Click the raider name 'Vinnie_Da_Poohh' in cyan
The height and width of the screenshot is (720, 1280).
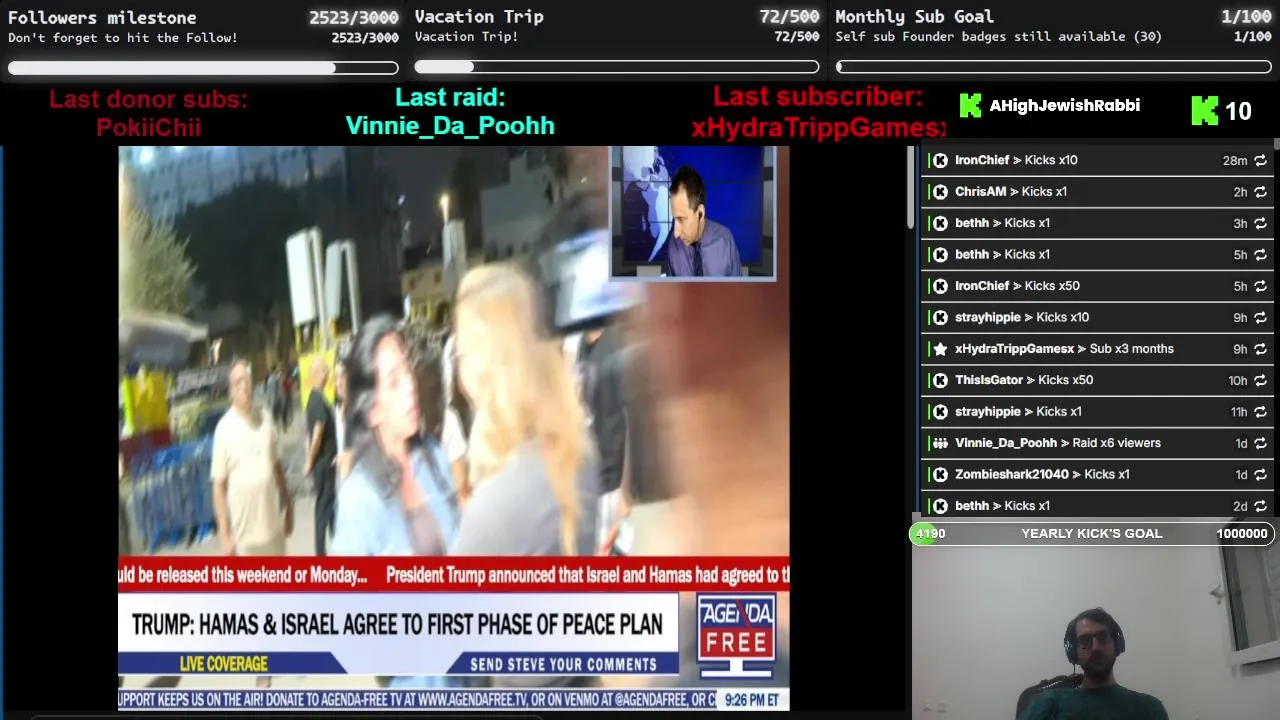(450, 126)
